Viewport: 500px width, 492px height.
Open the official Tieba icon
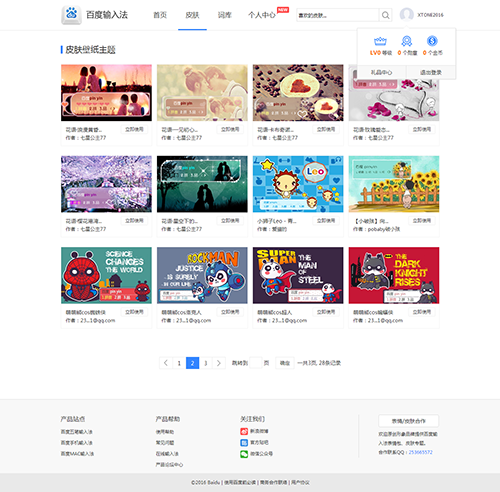pyautogui.click(x=244, y=443)
